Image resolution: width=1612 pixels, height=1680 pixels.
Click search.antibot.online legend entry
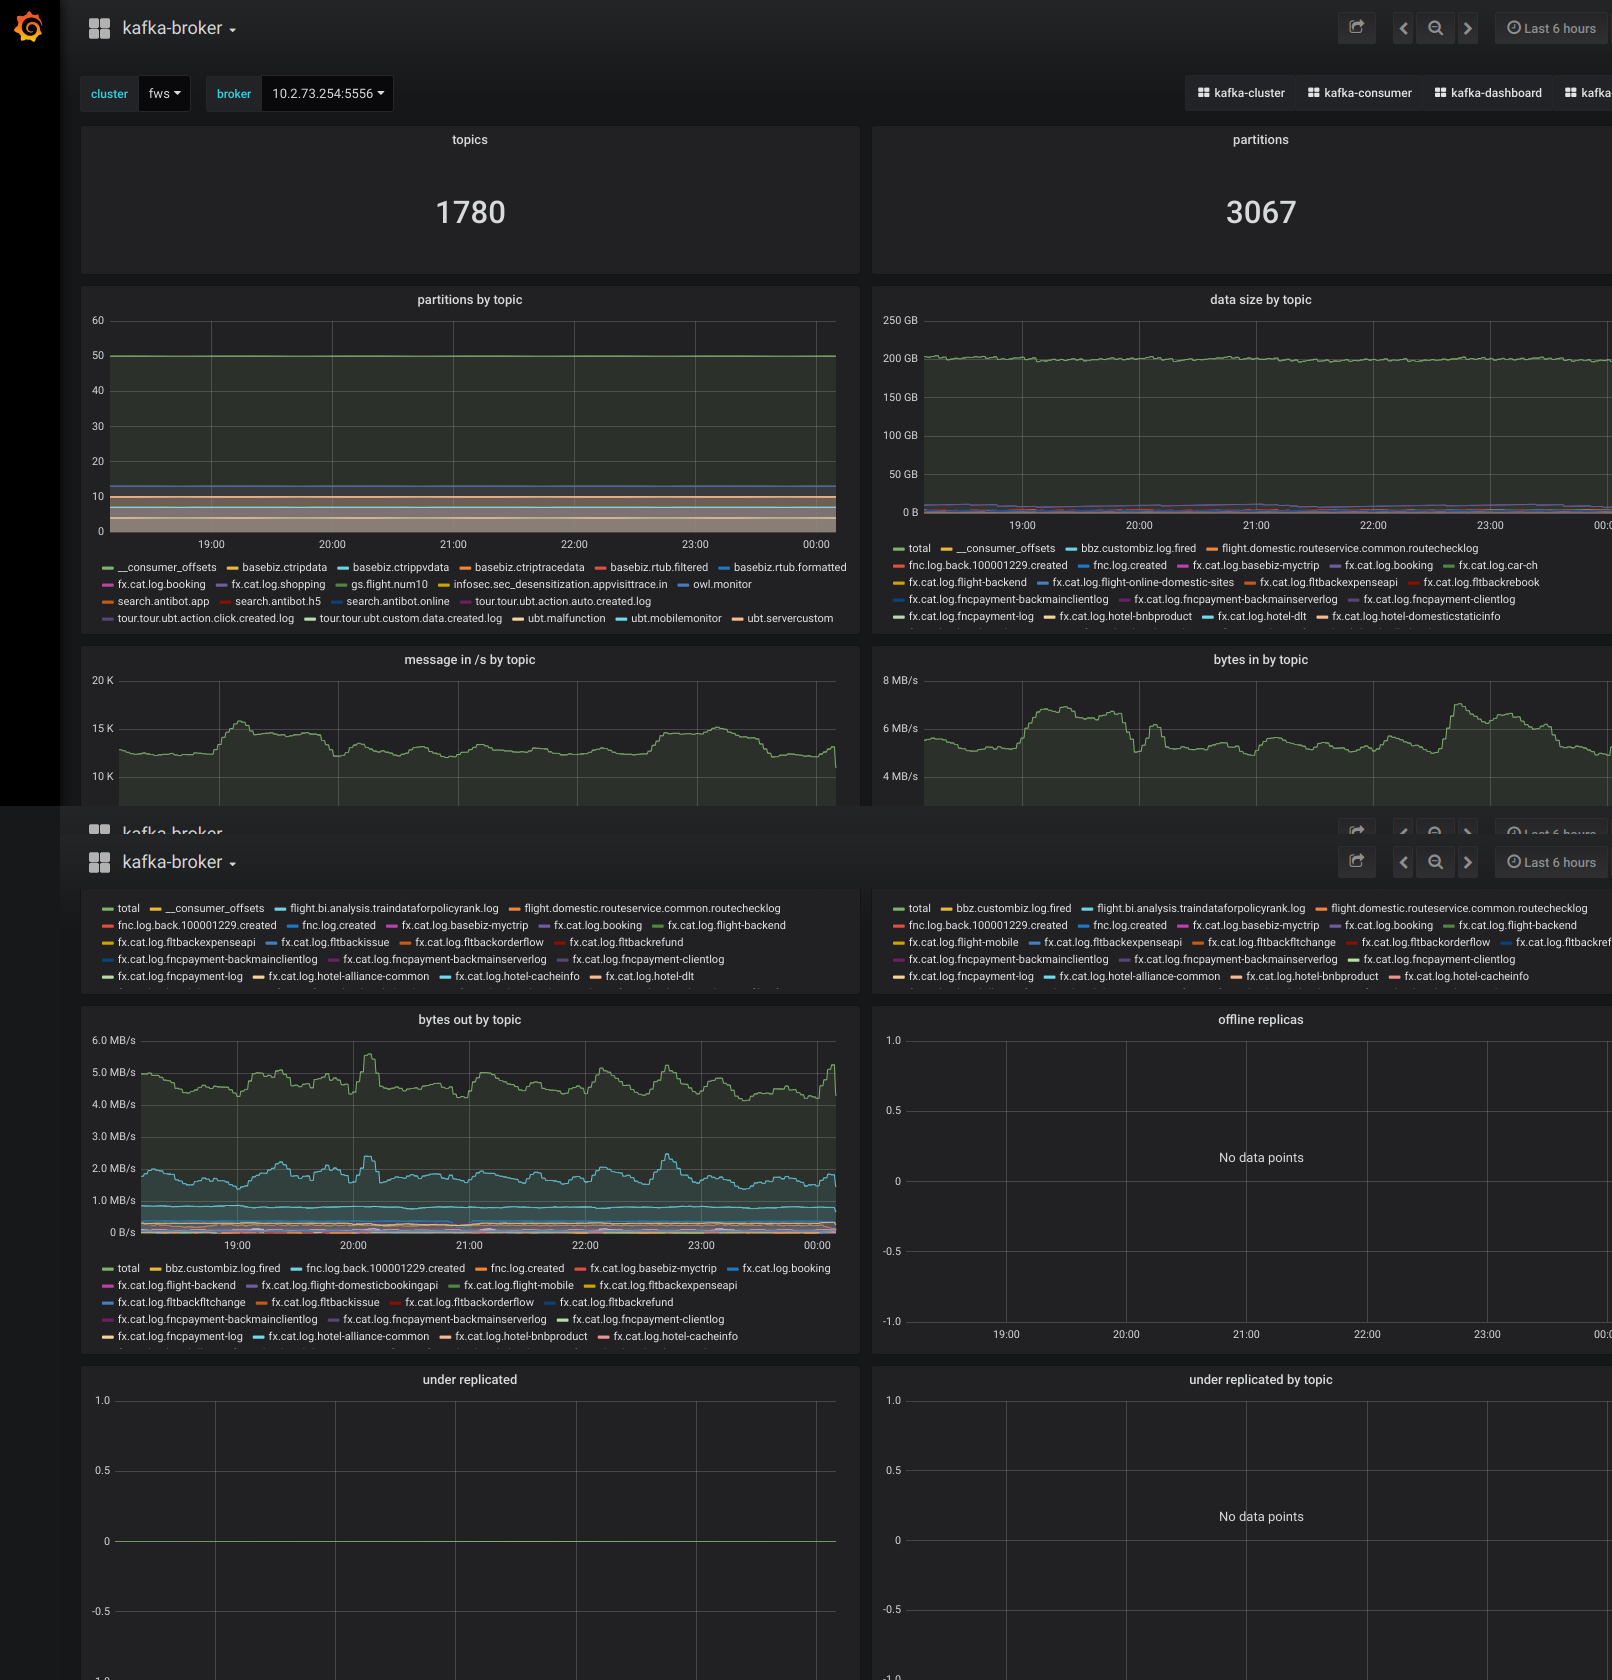(x=398, y=602)
